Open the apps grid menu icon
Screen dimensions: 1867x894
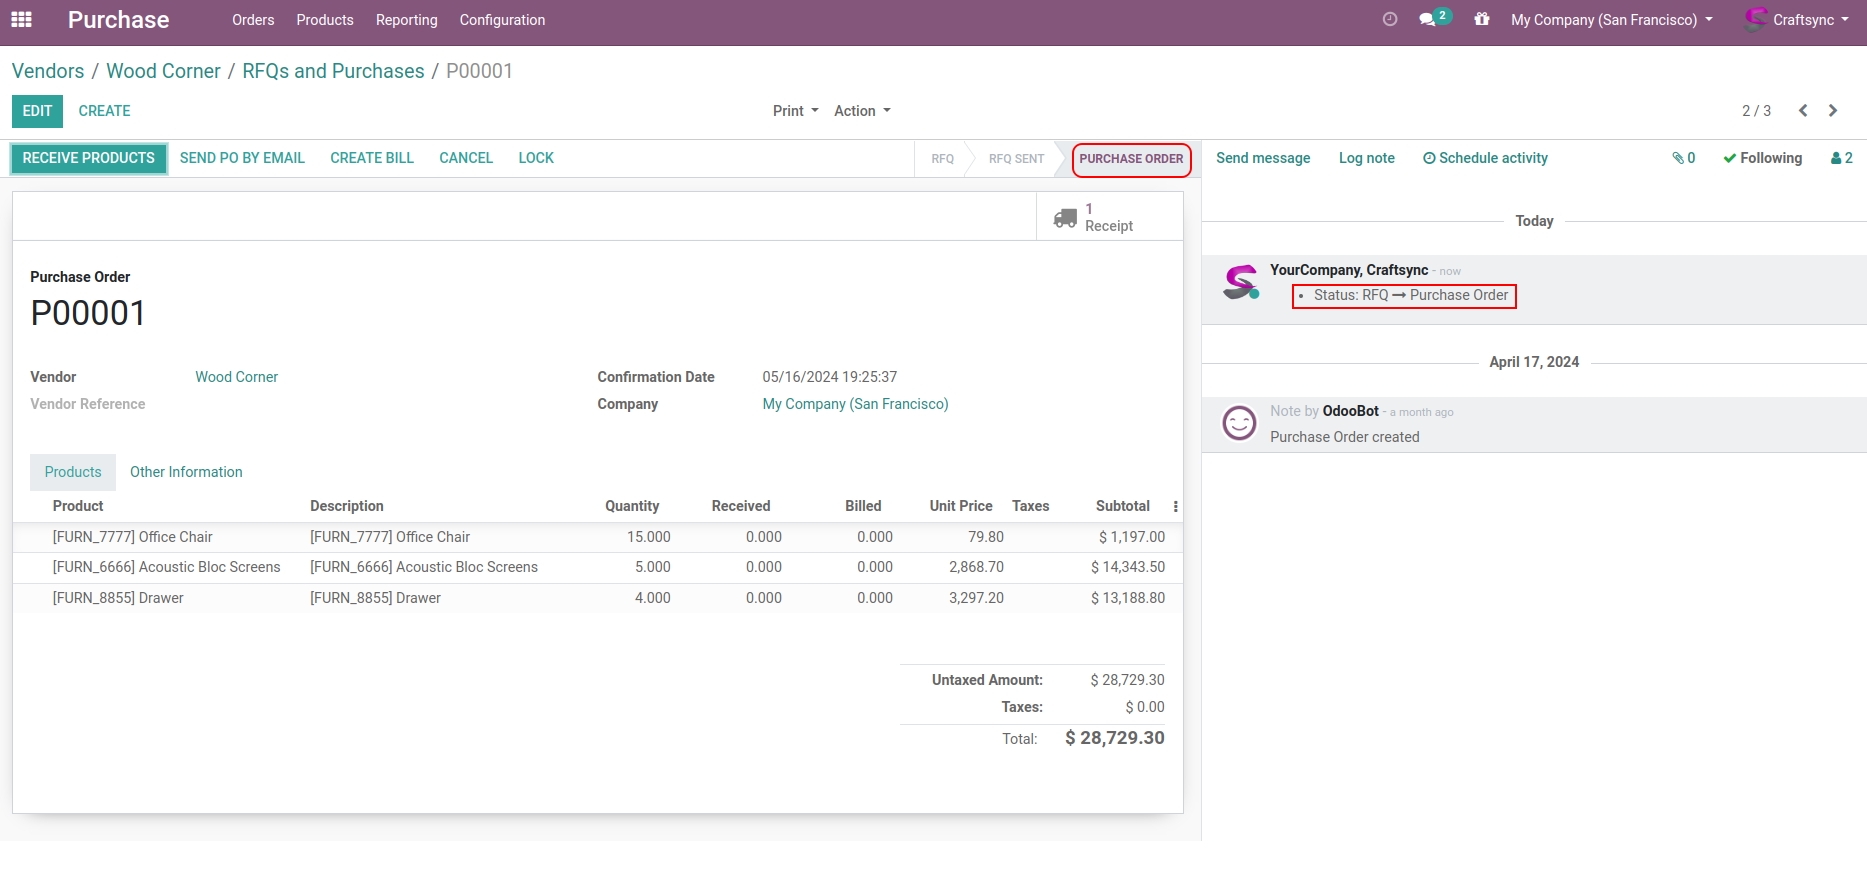click(21, 20)
